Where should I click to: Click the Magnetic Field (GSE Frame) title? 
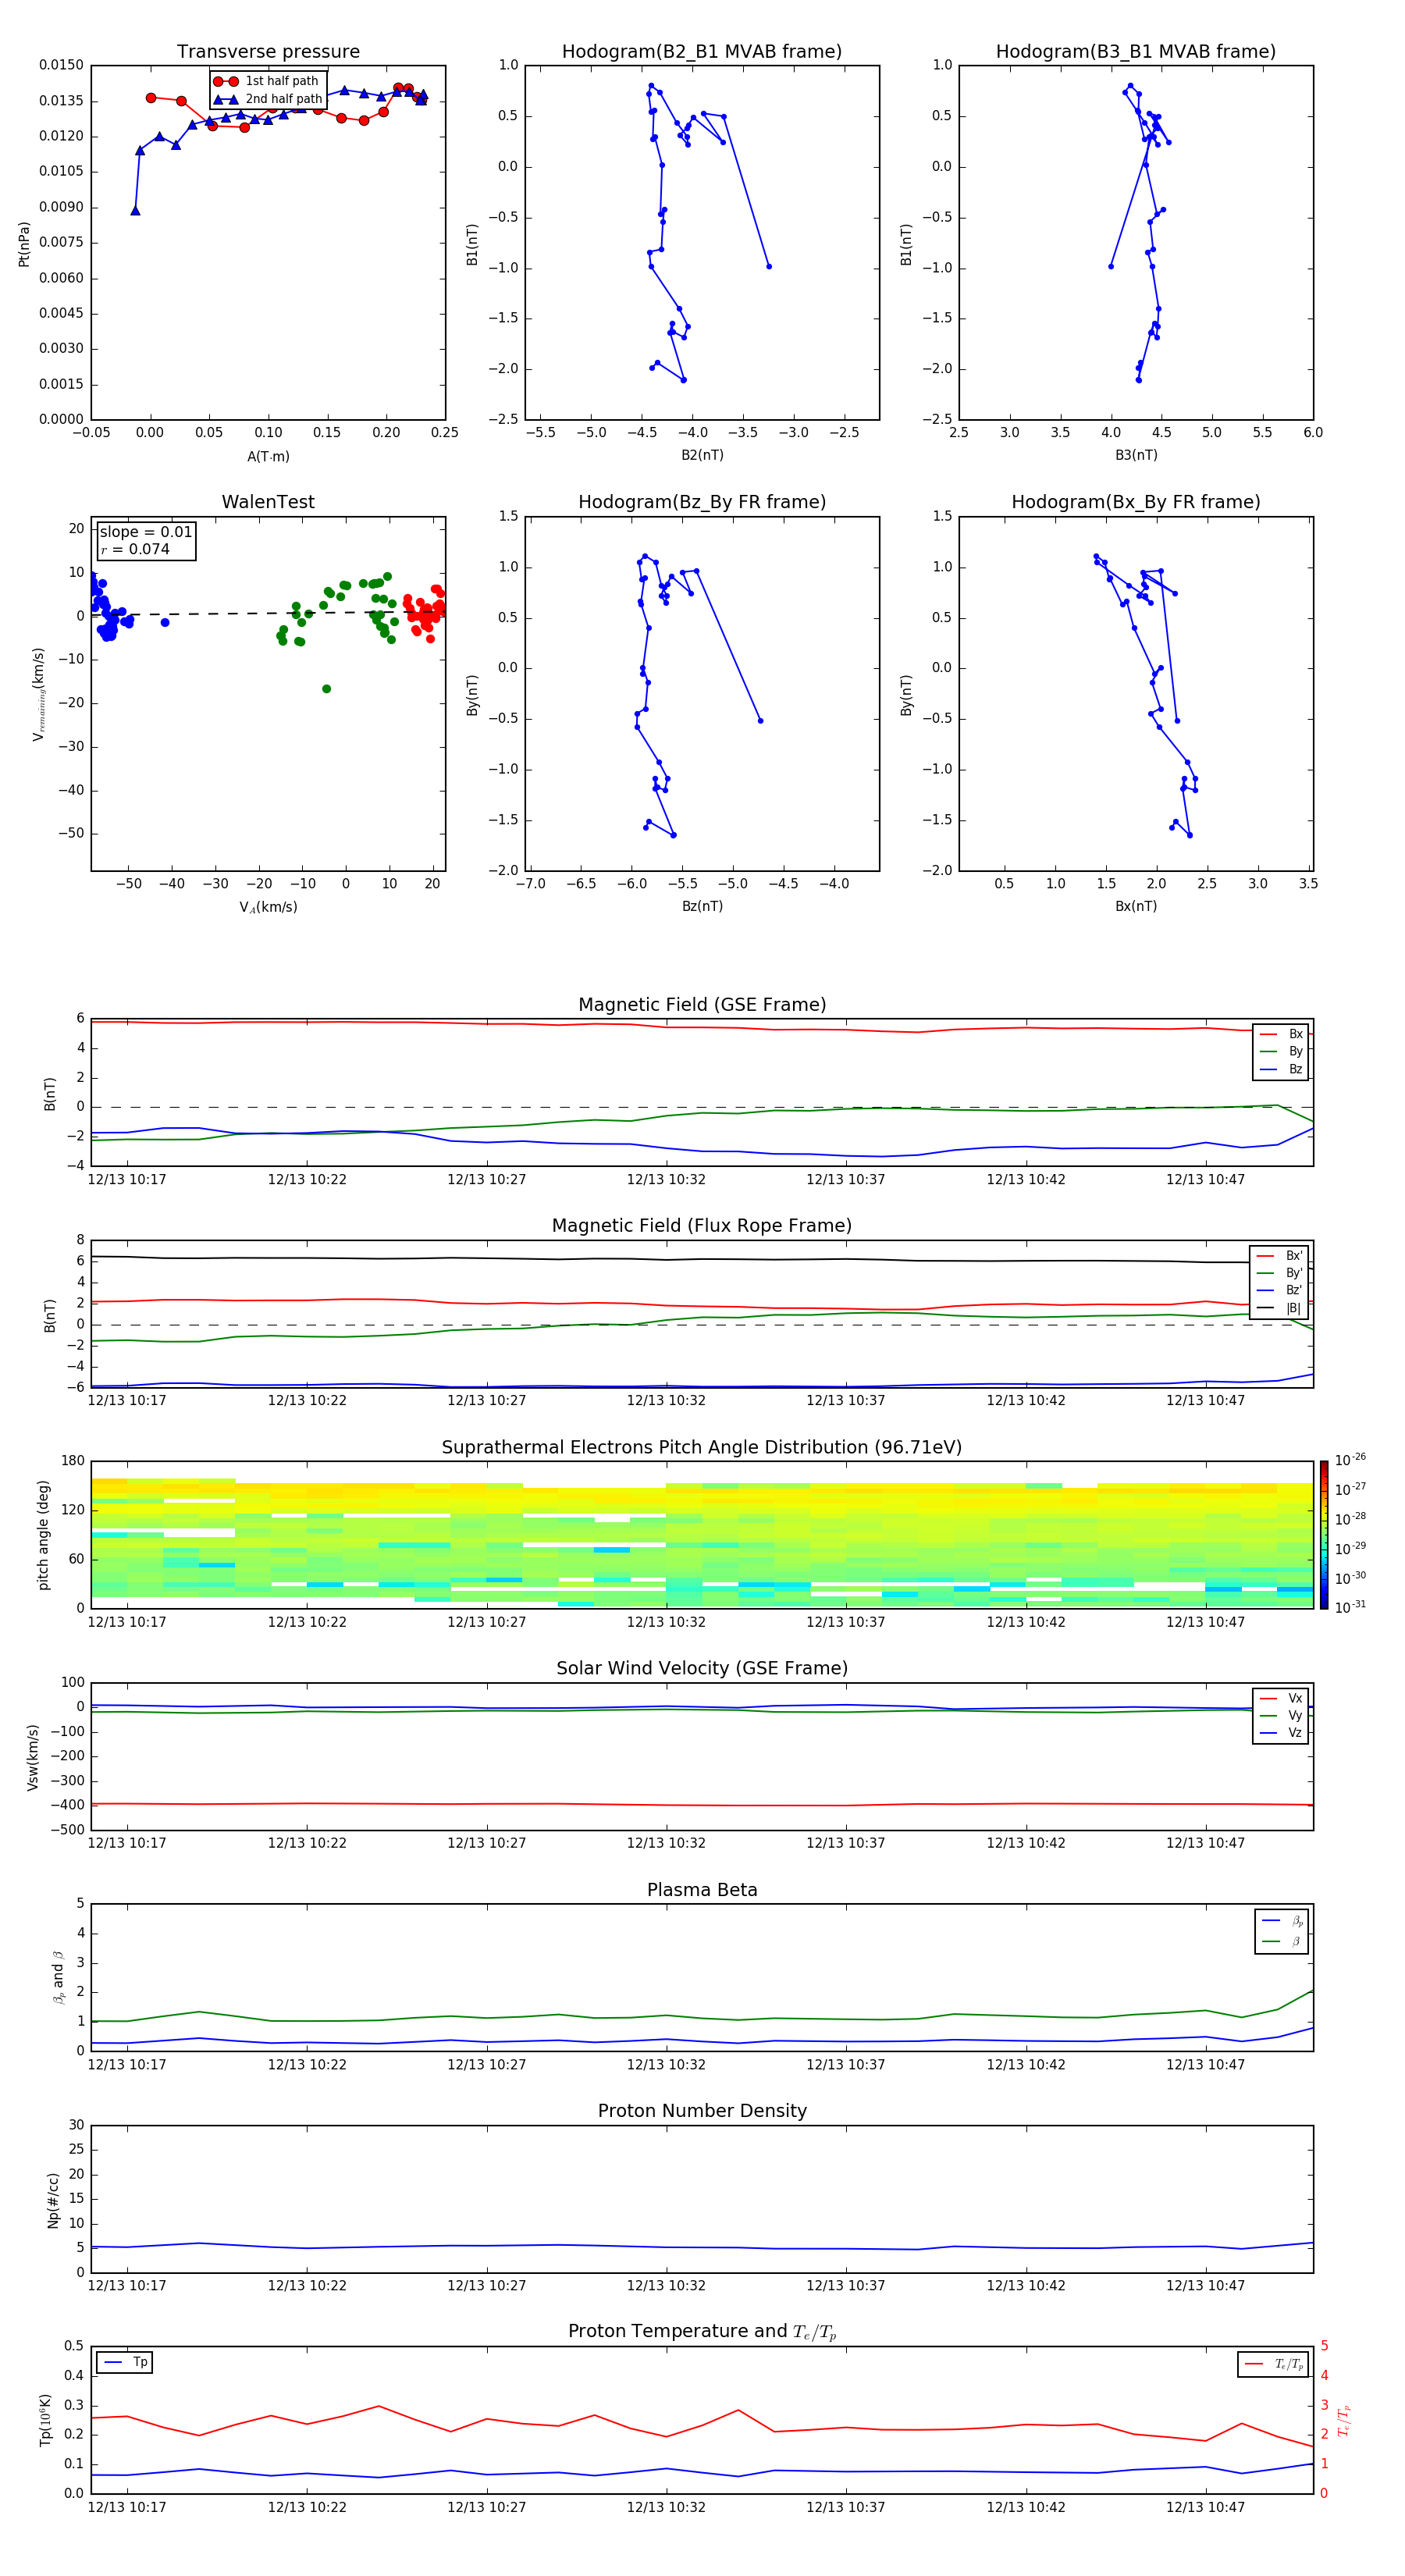click(x=702, y=1005)
